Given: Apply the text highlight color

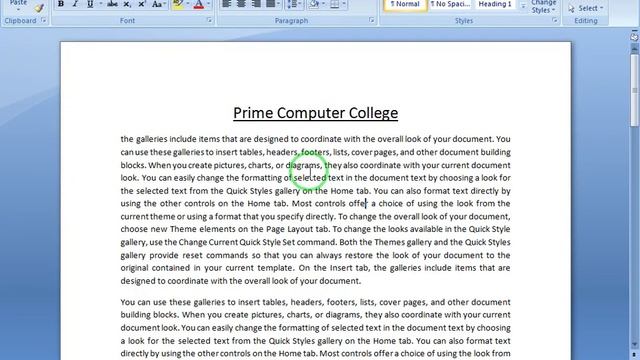Looking at the screenshot, I should point(178,4).
